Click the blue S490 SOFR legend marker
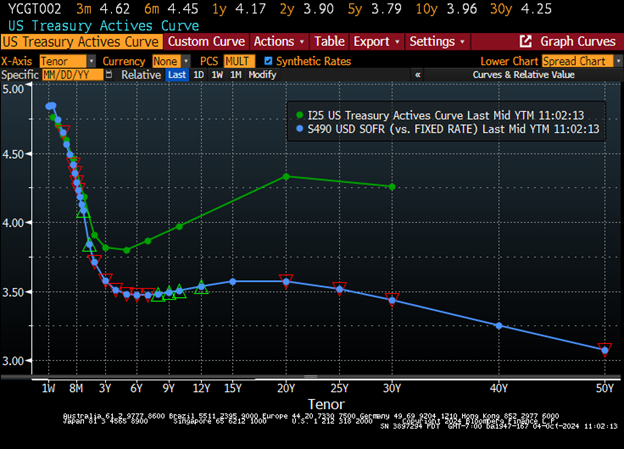The width and height of the screenshot is (624, 449). click(x=300, y=129)
